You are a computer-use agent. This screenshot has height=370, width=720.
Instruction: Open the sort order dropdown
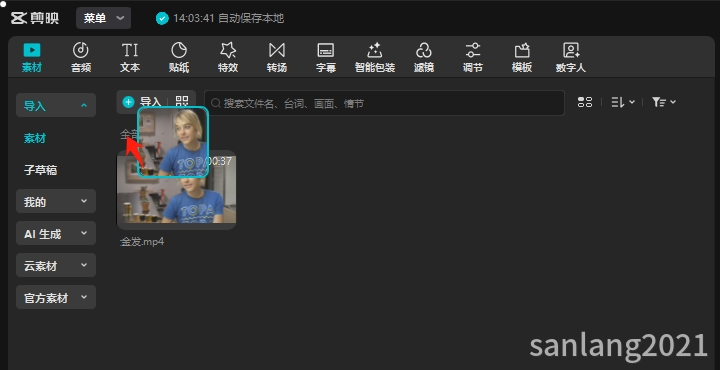point(623,102)
